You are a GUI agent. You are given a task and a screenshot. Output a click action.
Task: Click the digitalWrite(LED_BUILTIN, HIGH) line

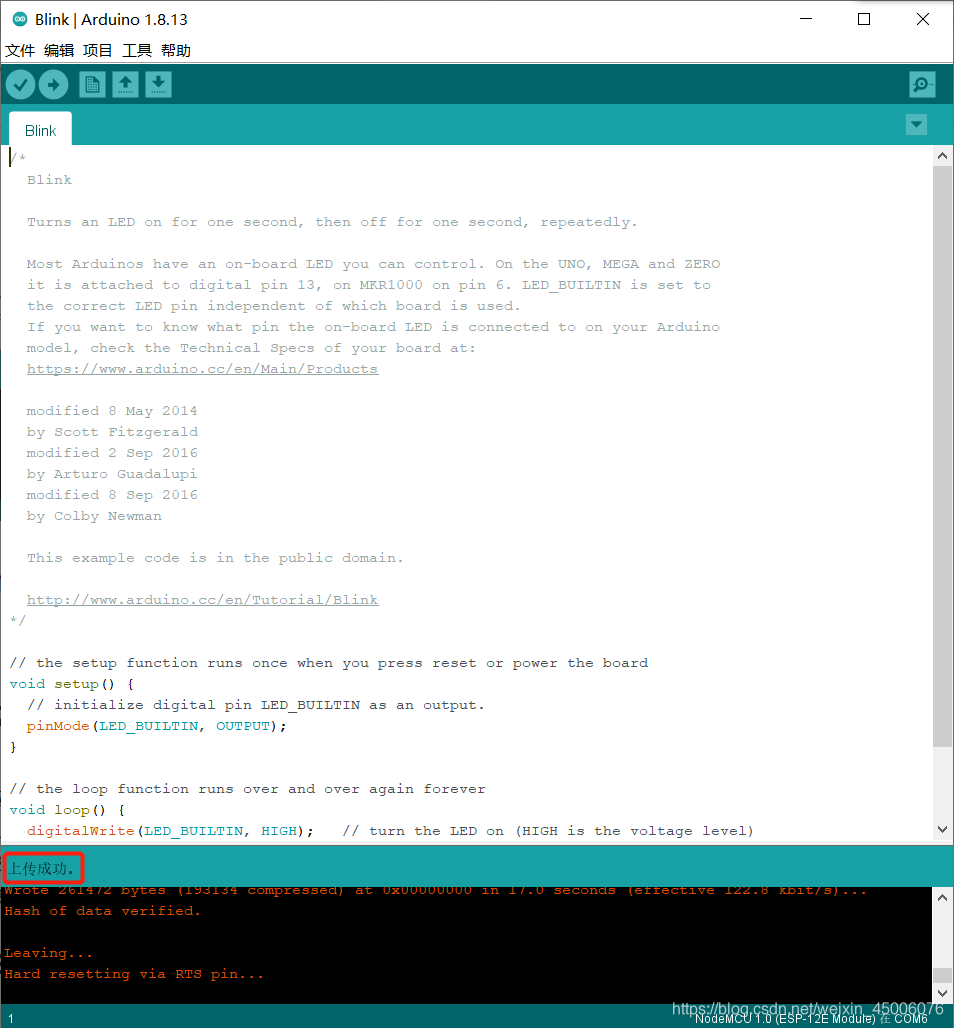pos(170,831)
